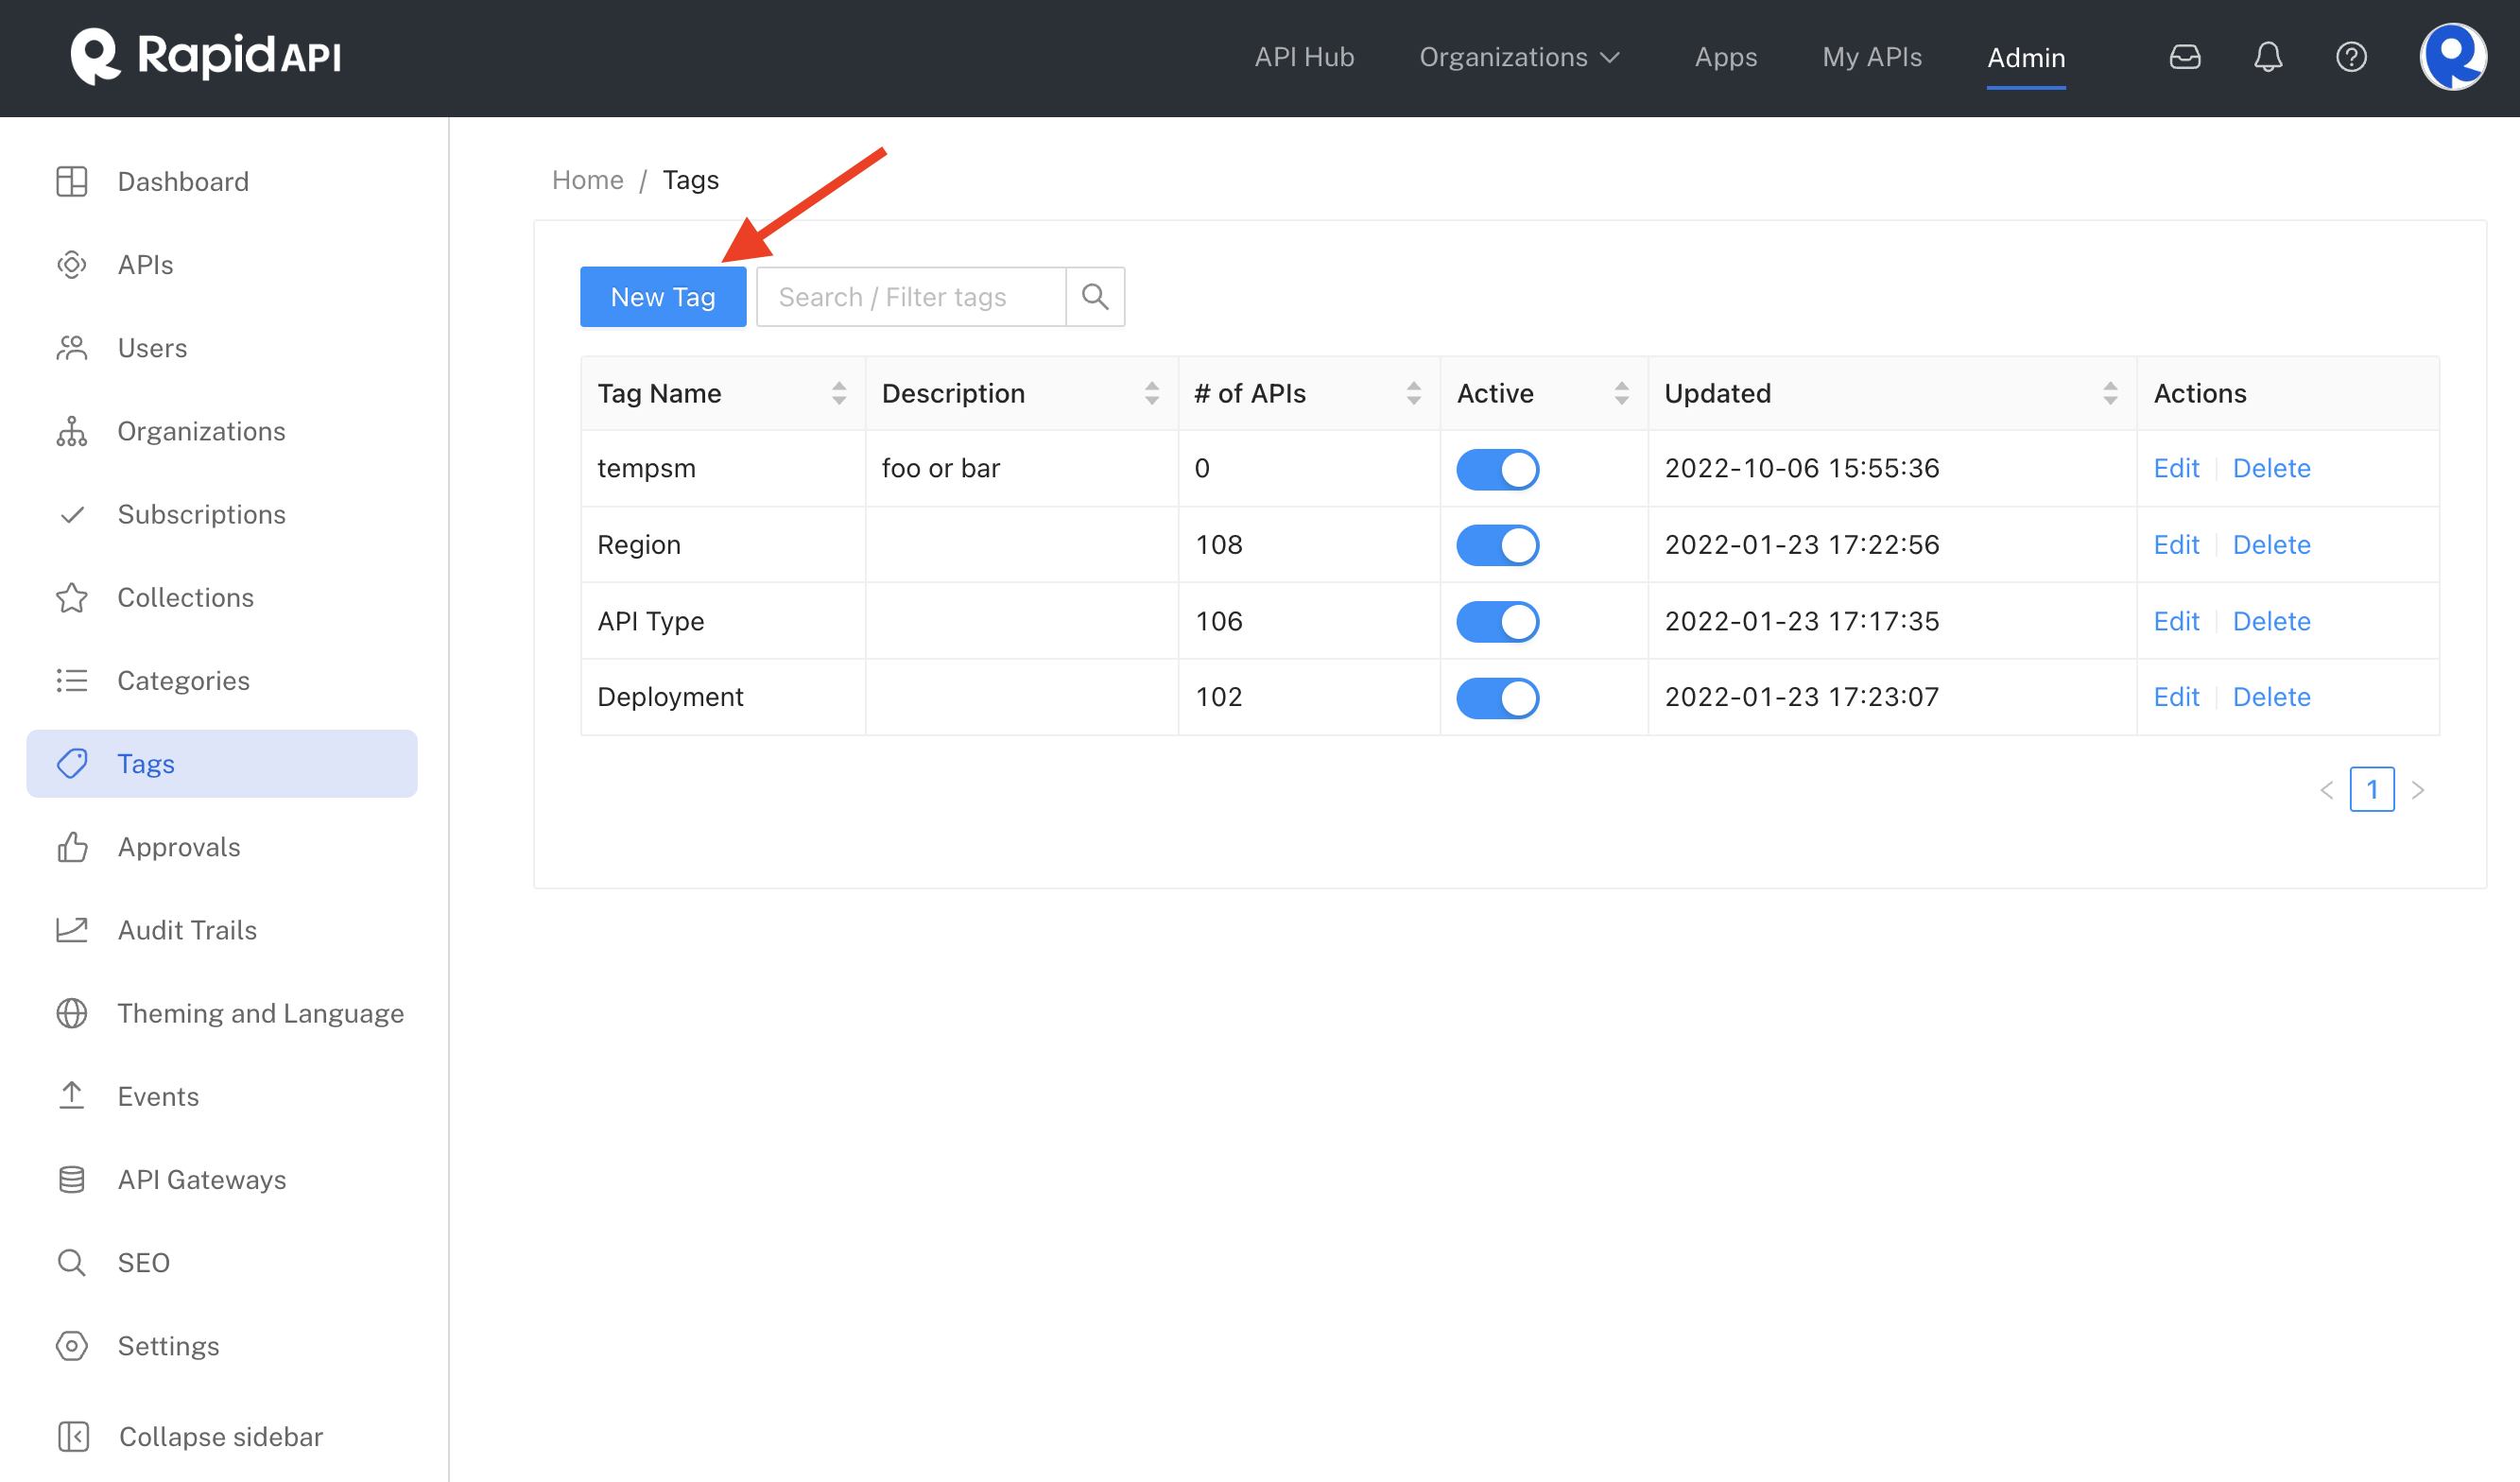Sort by # of APIs column
Image resolution: width=2520 pixels, height=1482 pixels.
[1413, 393]
